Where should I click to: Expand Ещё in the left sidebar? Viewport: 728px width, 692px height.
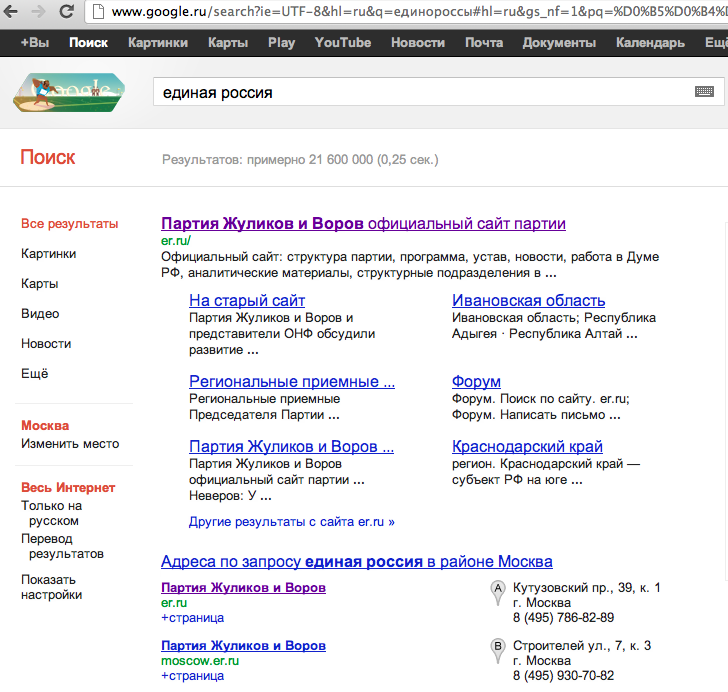[x=34, y=374]
